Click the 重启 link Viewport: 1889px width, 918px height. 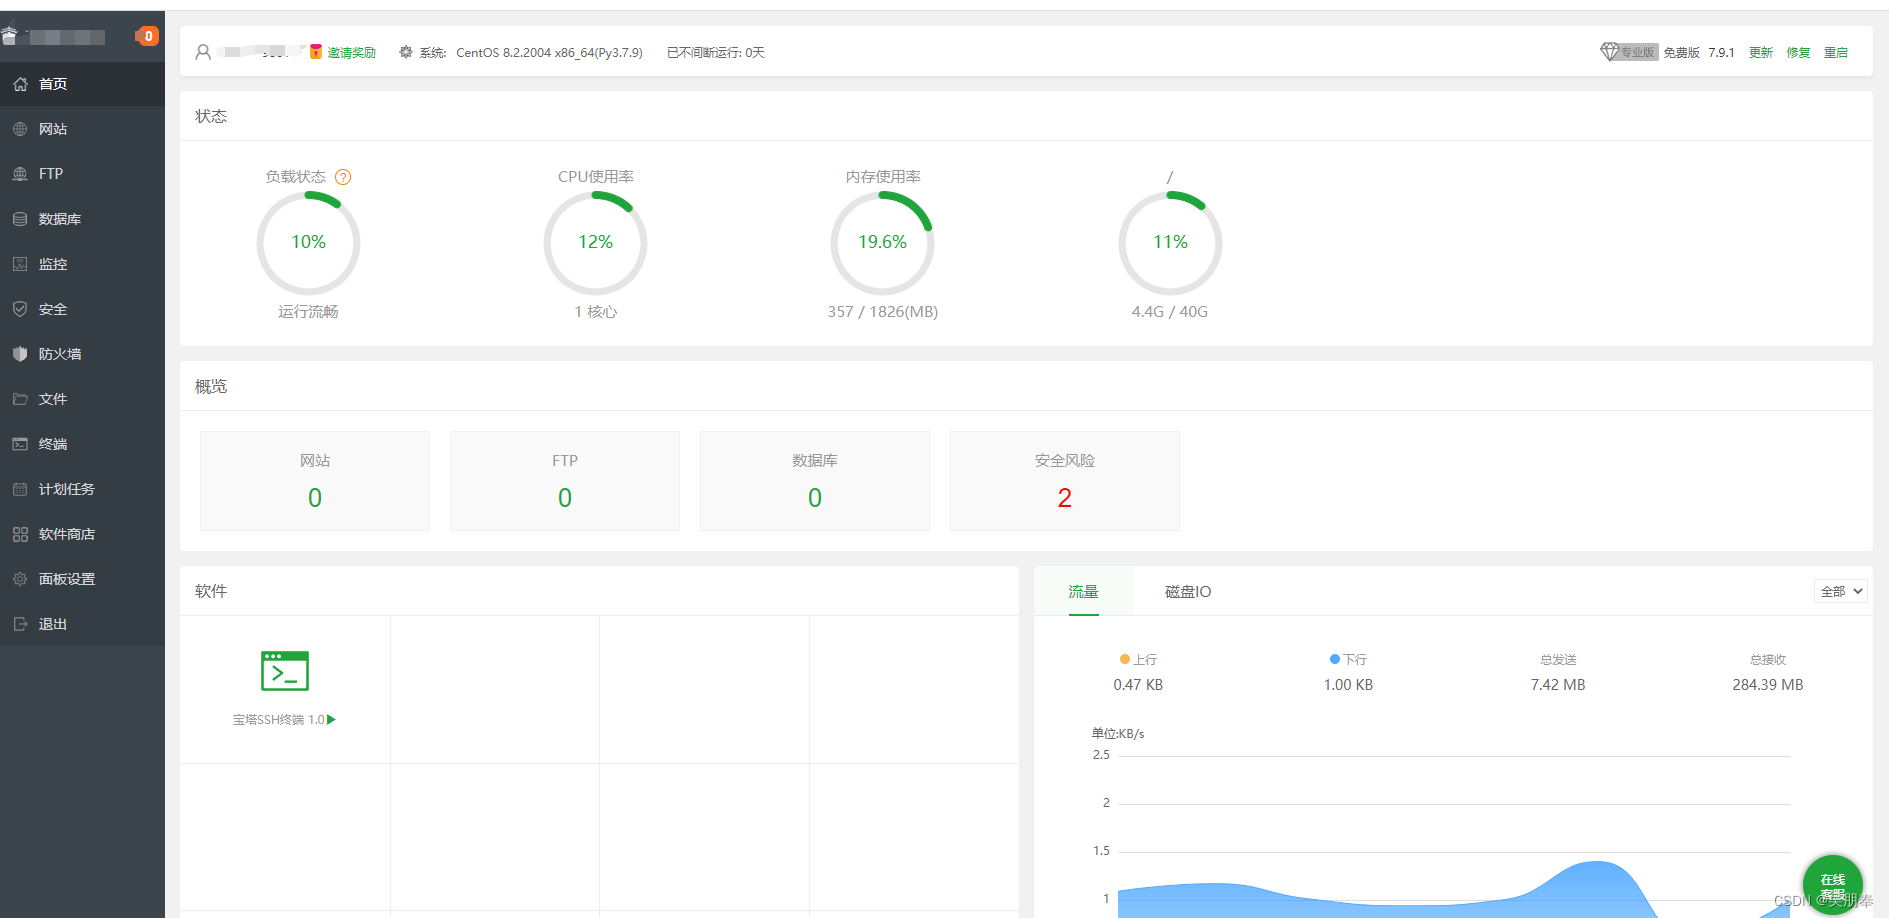1836,53
